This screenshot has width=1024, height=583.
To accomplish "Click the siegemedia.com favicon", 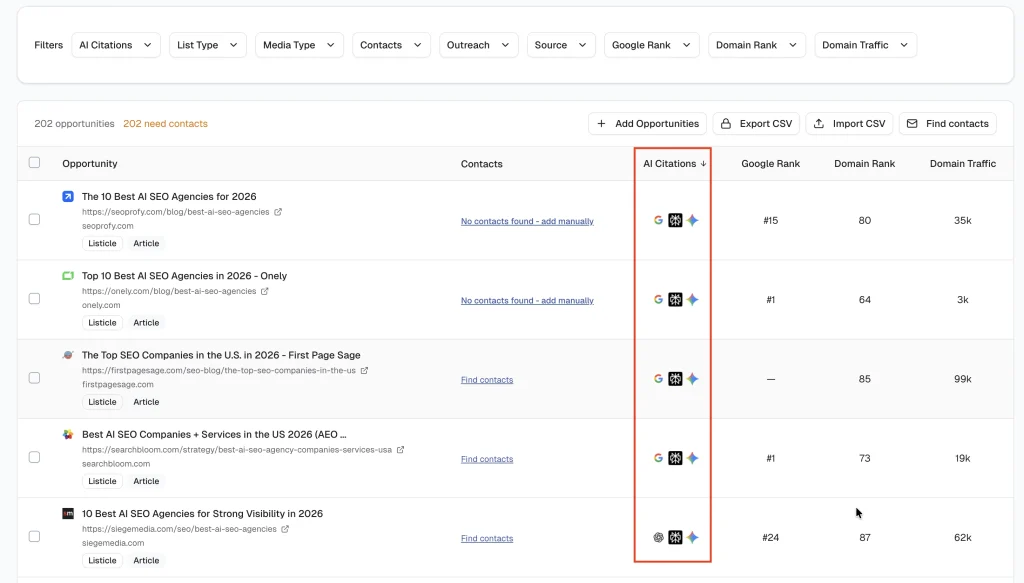I will [x=68, y=514].
